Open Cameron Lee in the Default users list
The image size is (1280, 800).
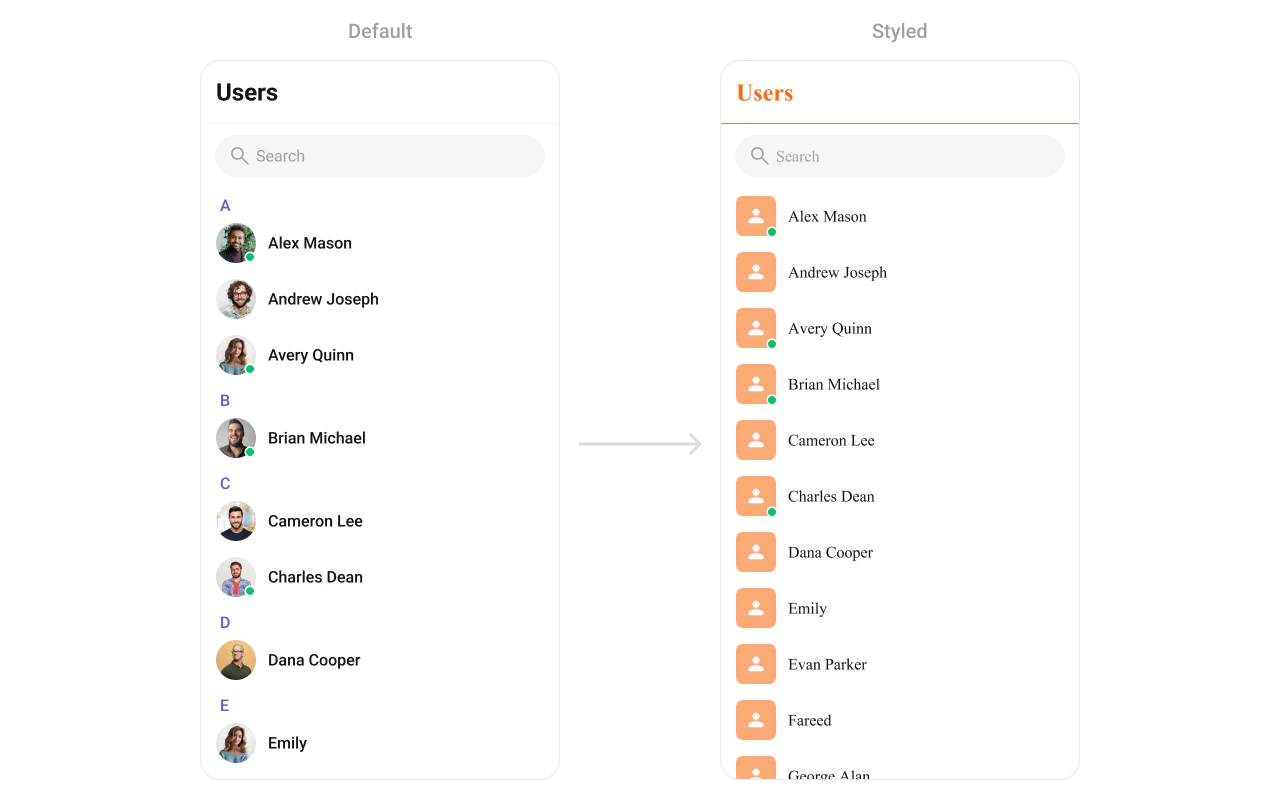pos(380,521)
